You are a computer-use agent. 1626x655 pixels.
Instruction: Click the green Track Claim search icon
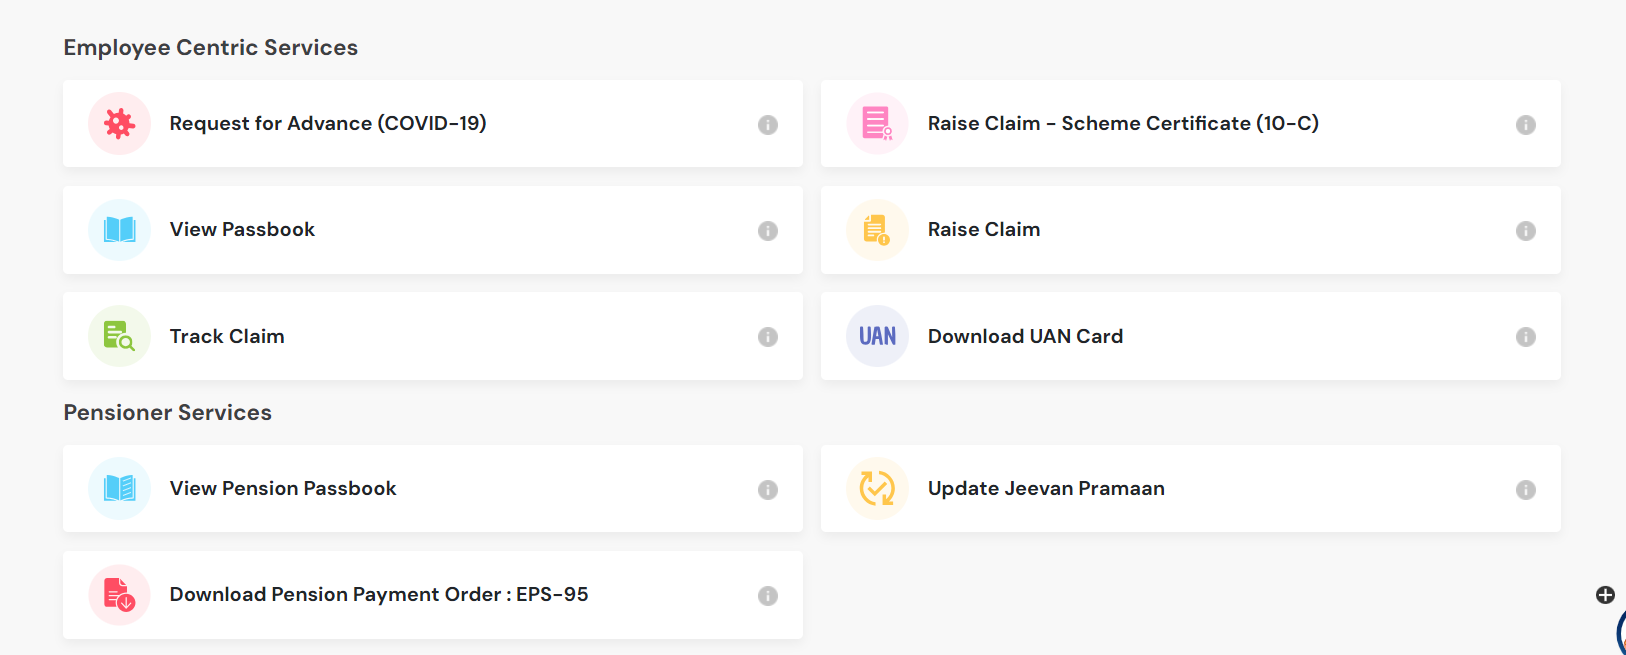point(119,336)
